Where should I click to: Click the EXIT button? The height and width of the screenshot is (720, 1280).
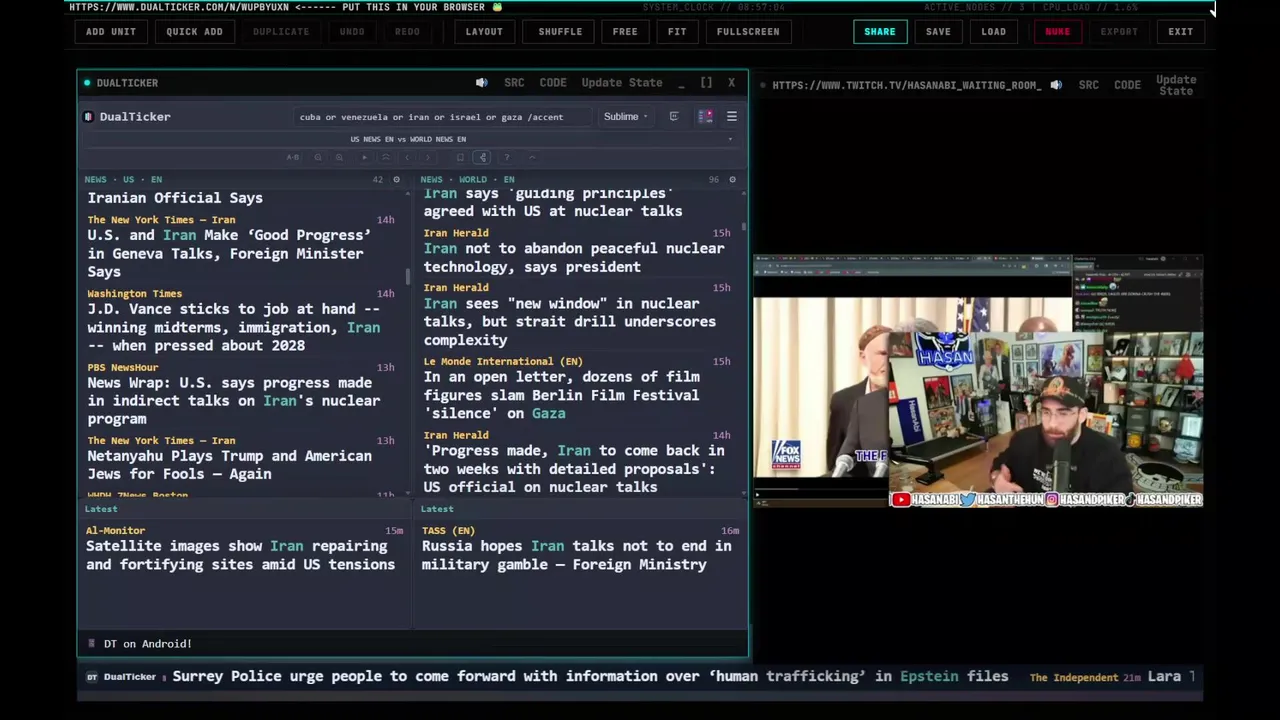pos(1180,32)
